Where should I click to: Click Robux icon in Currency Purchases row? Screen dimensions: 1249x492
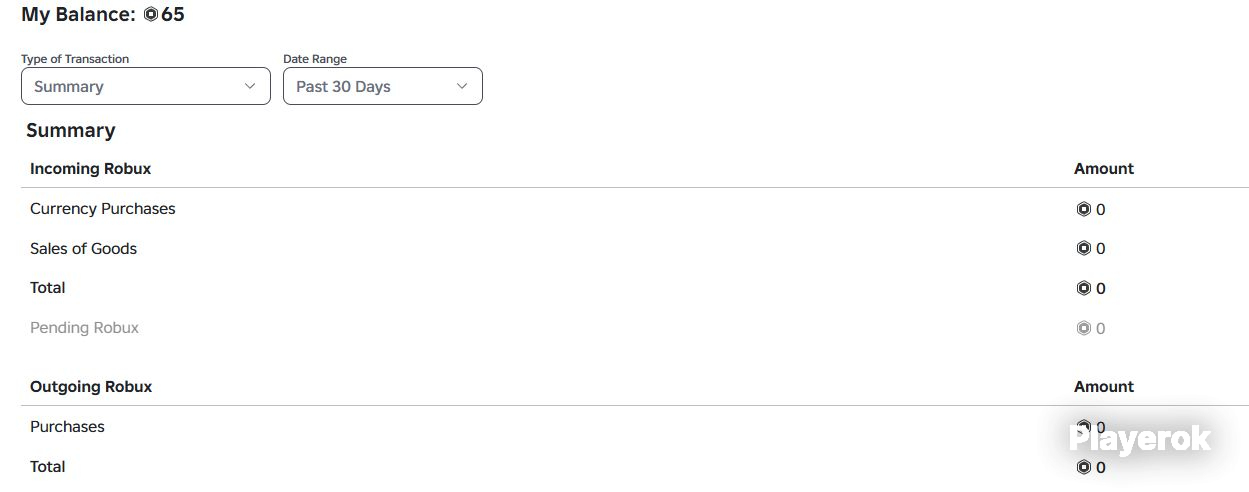pos(1083,209)
